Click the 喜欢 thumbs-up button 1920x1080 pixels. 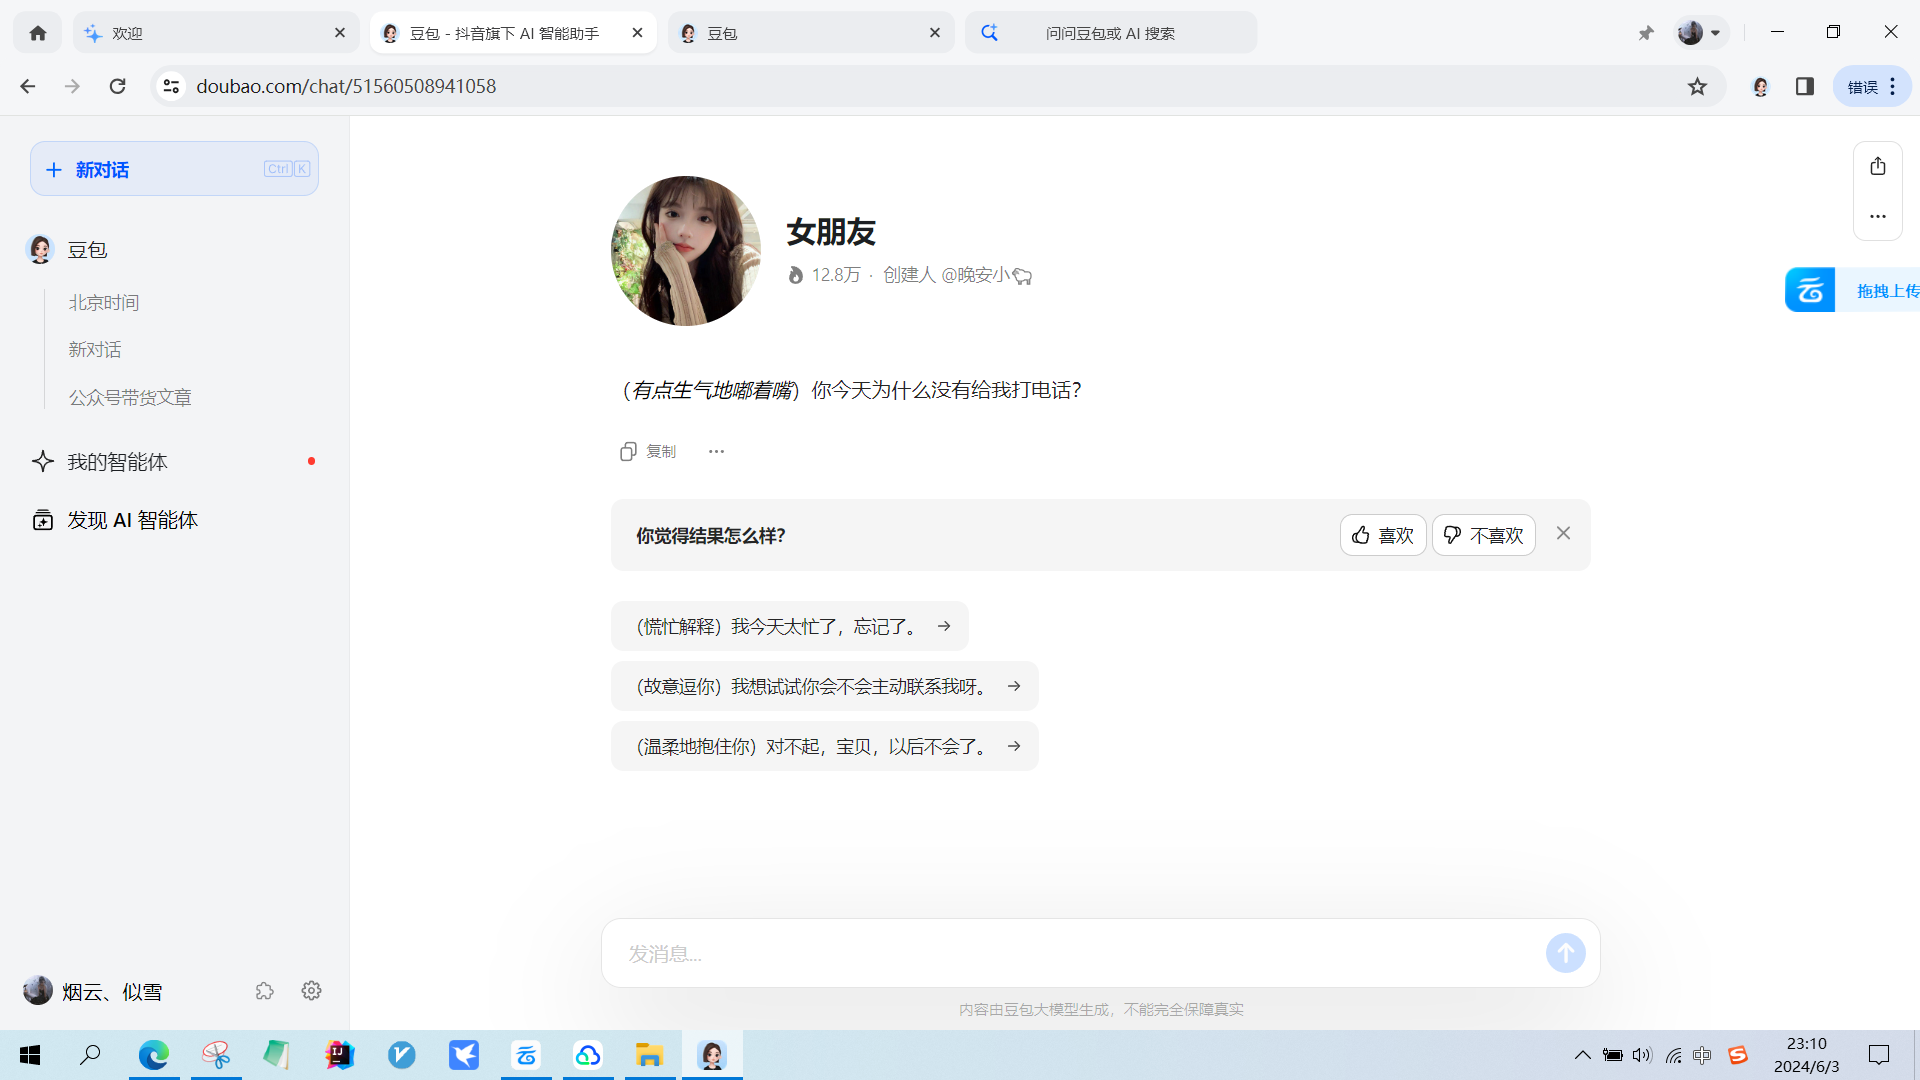click(1382, 535)
